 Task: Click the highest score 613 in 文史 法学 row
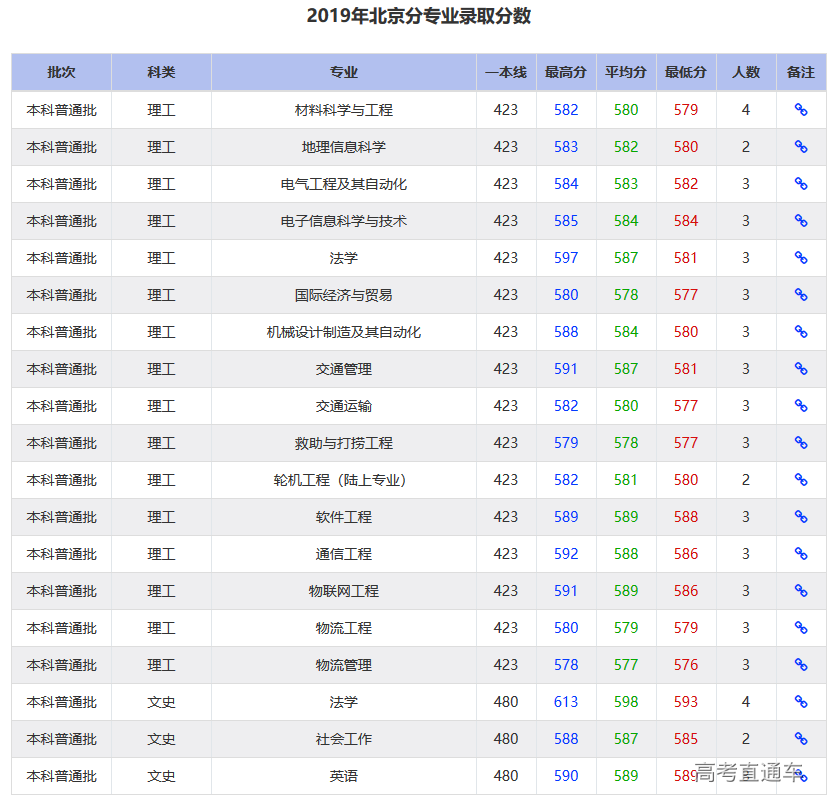[566, 702]
